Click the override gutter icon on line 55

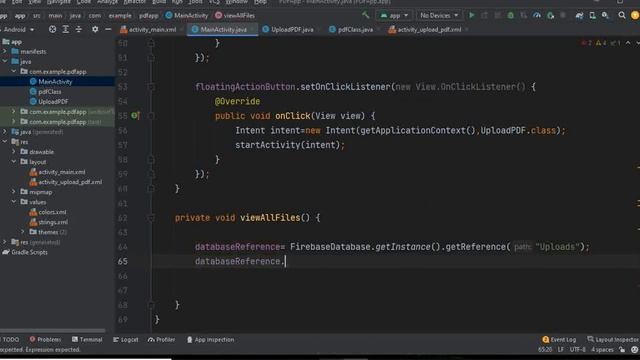coord(135,116)
